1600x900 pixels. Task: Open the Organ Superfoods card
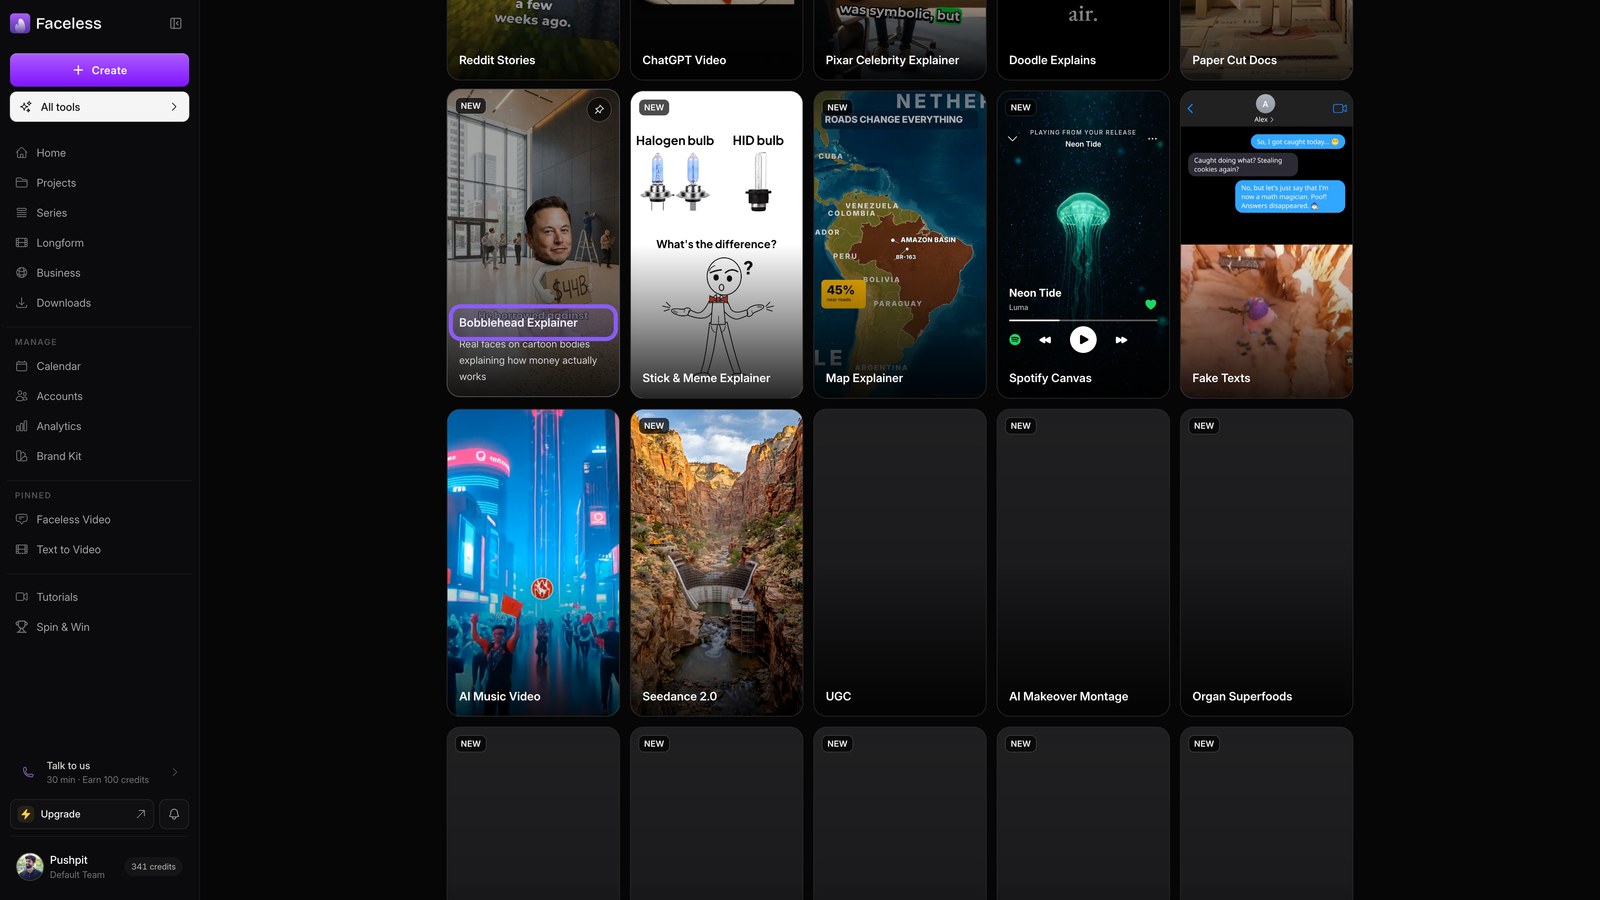[x=1266, y=563]
